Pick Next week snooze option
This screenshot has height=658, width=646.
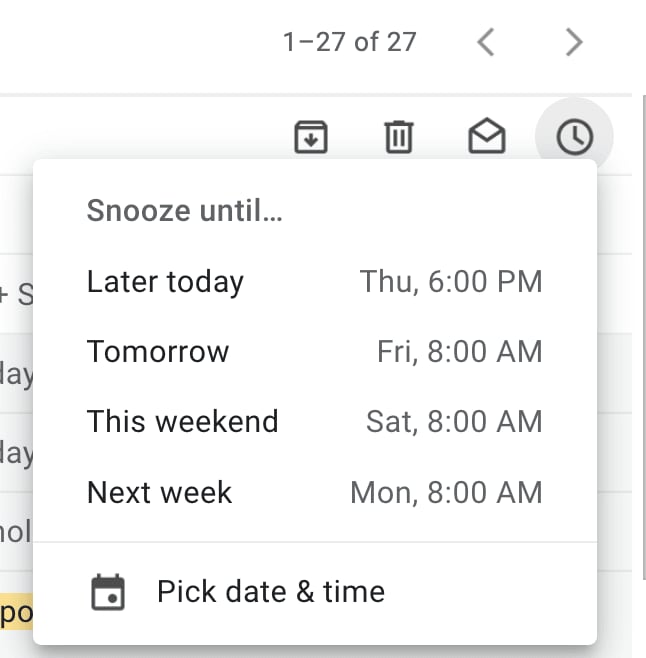click(x=315, y=492)
